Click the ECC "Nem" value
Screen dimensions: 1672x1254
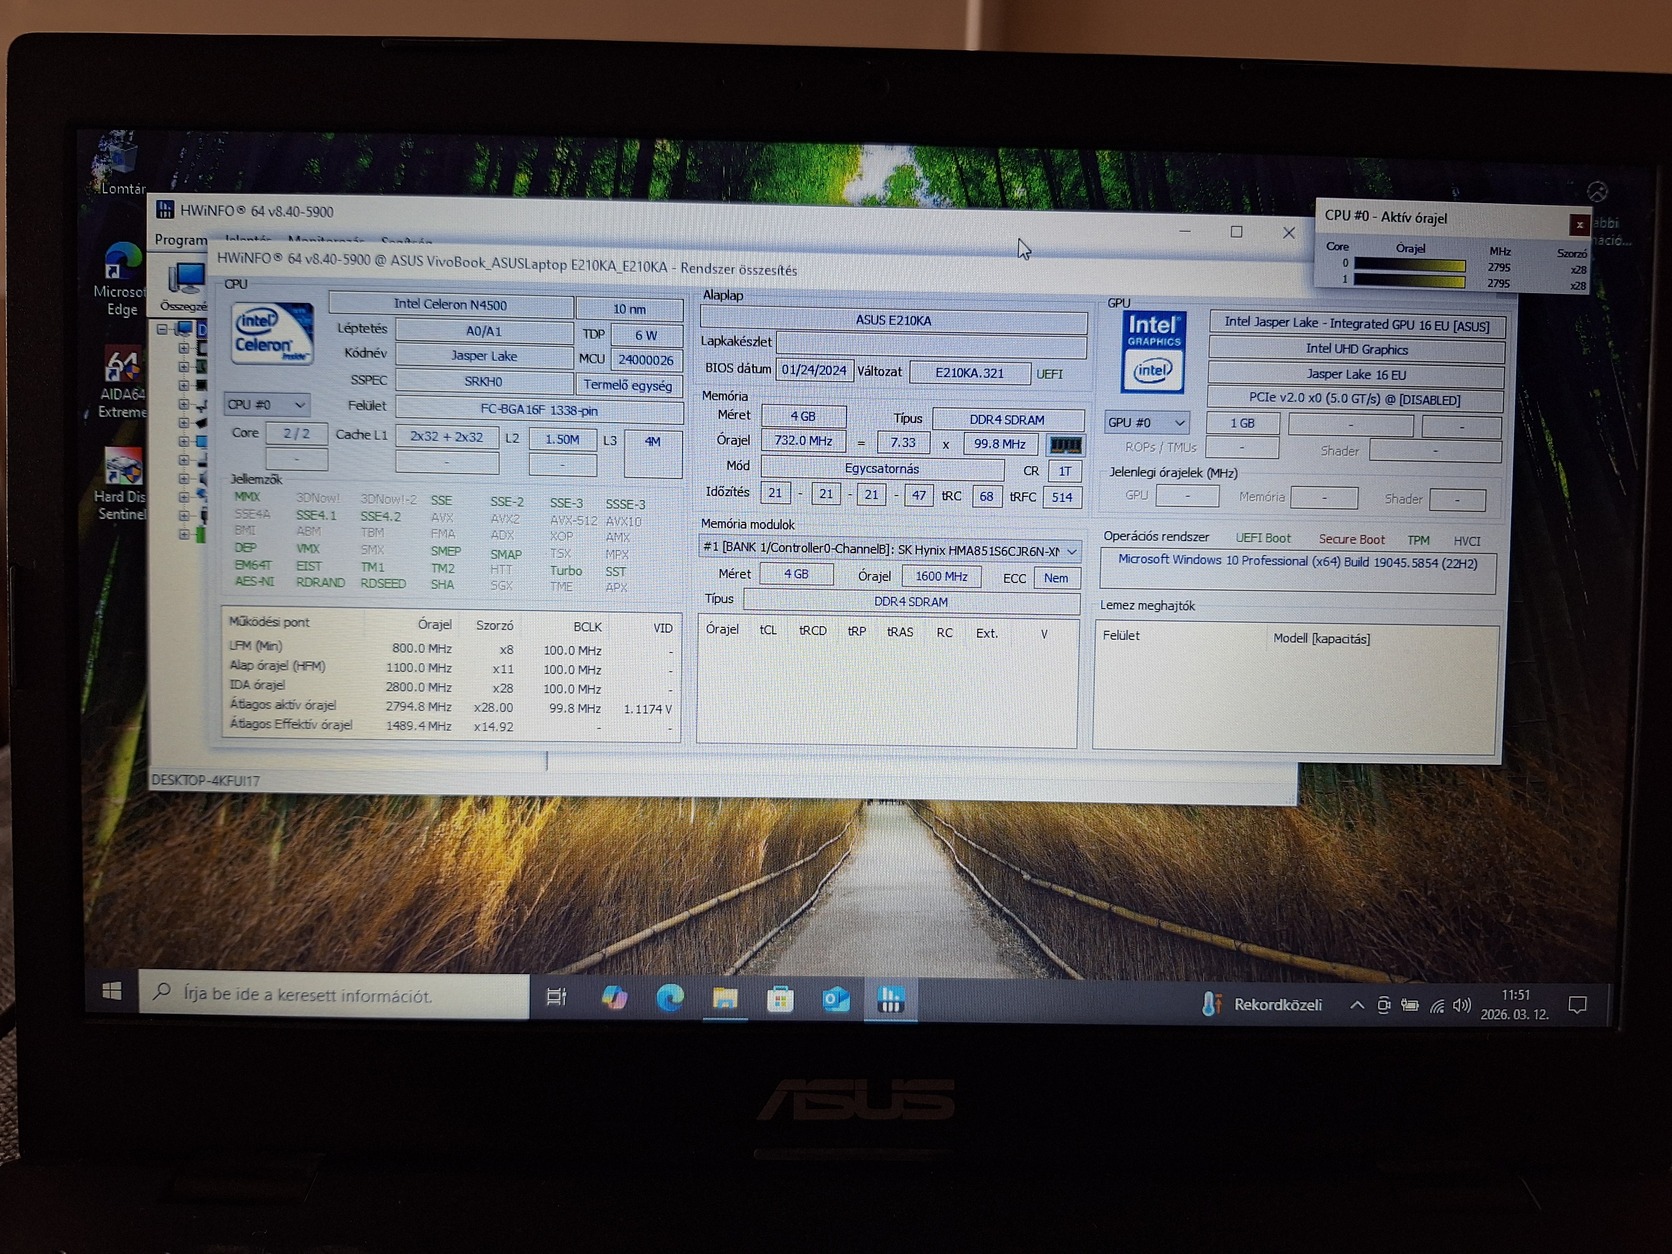1056,578
